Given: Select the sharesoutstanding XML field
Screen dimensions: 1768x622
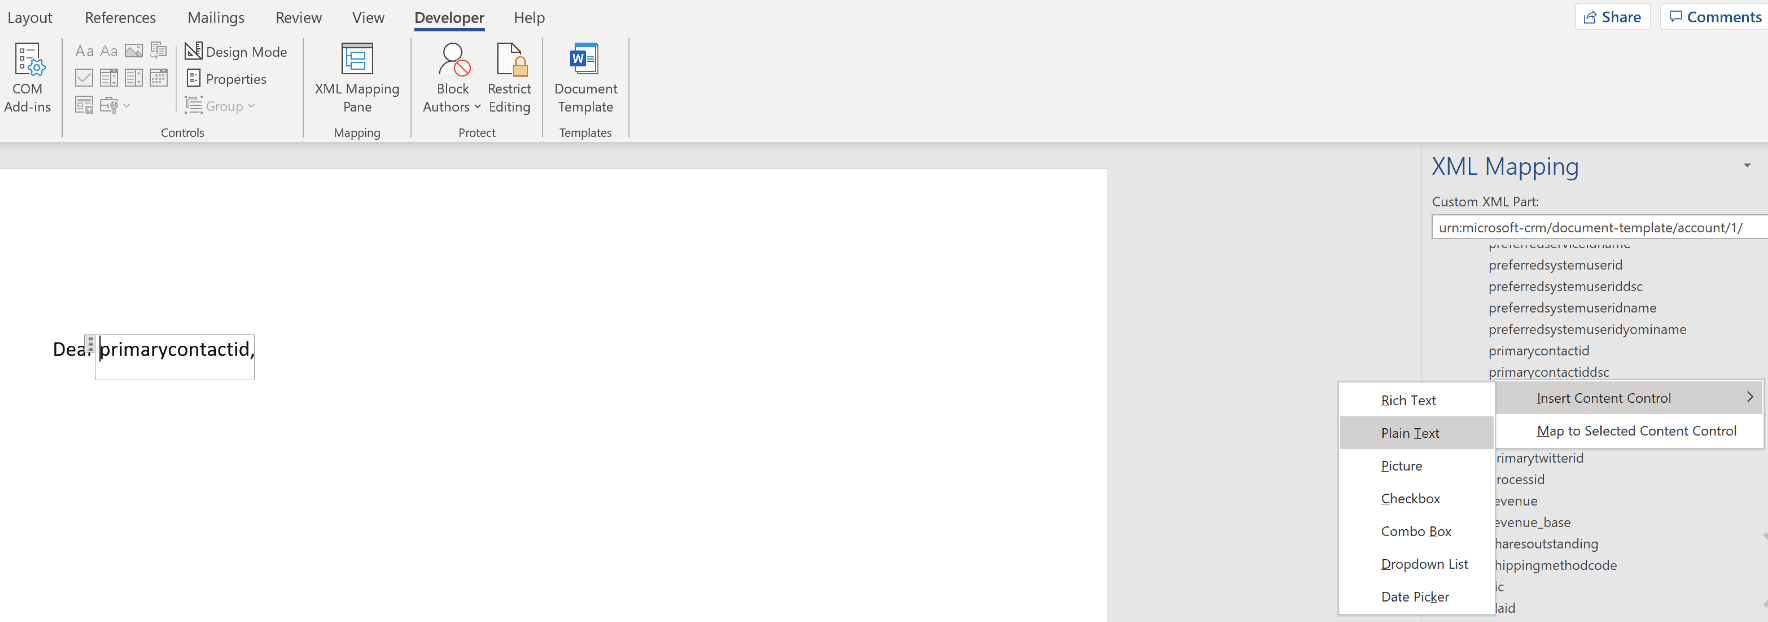Looking at the screenshot, I should coord(1547,544).
